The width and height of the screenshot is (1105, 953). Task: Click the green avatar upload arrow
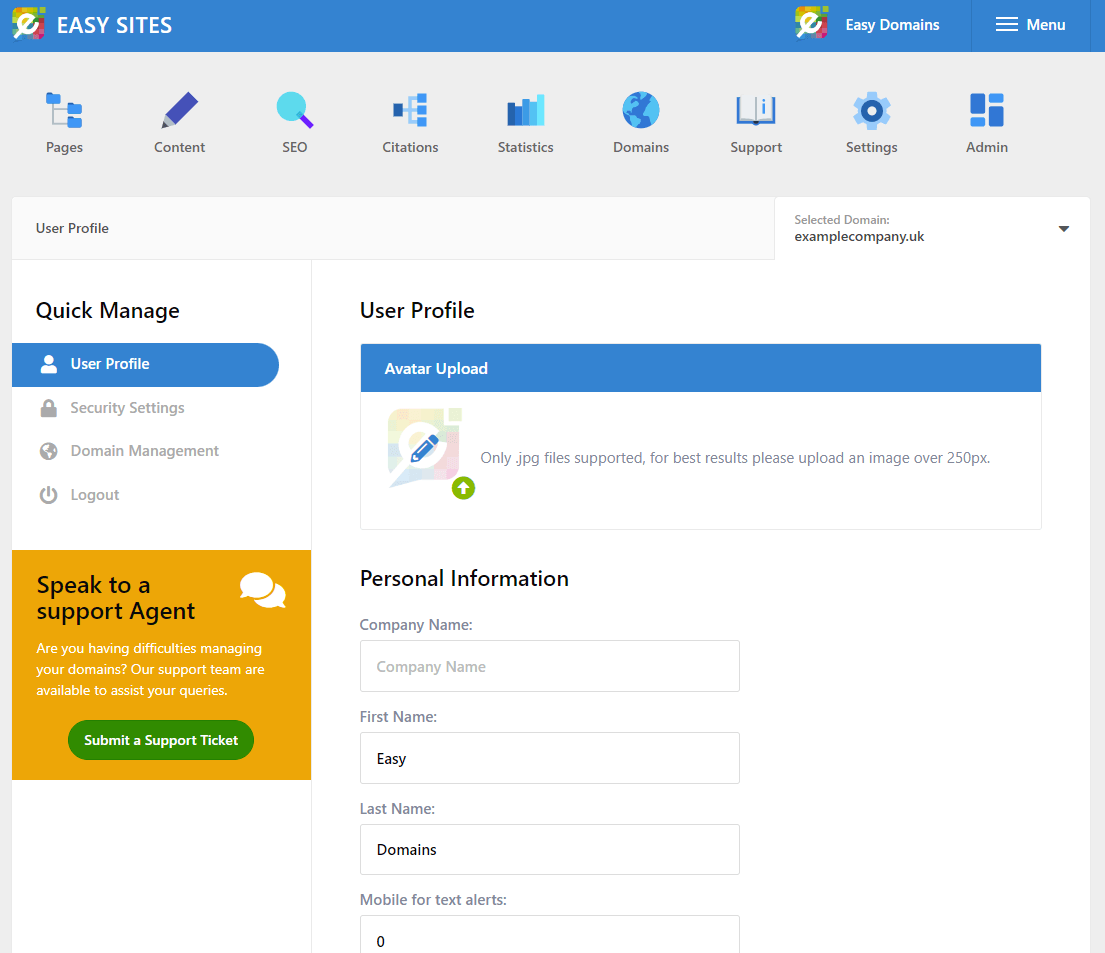point(463,488)
